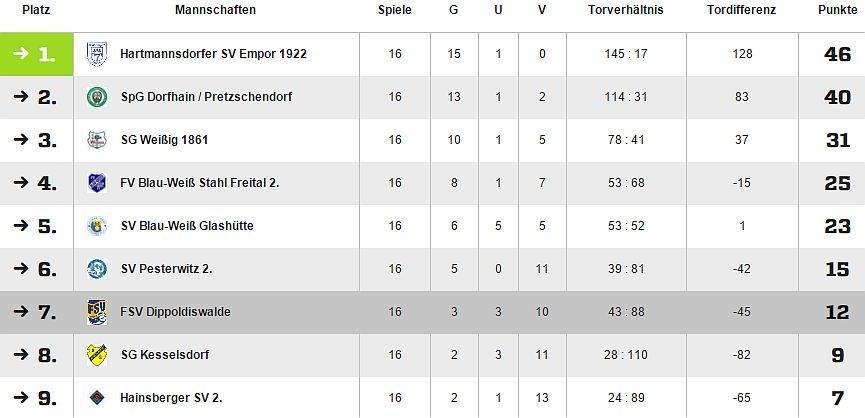
Task: Select the Hainsberger SV 2. team name
Action: point(171,398)
